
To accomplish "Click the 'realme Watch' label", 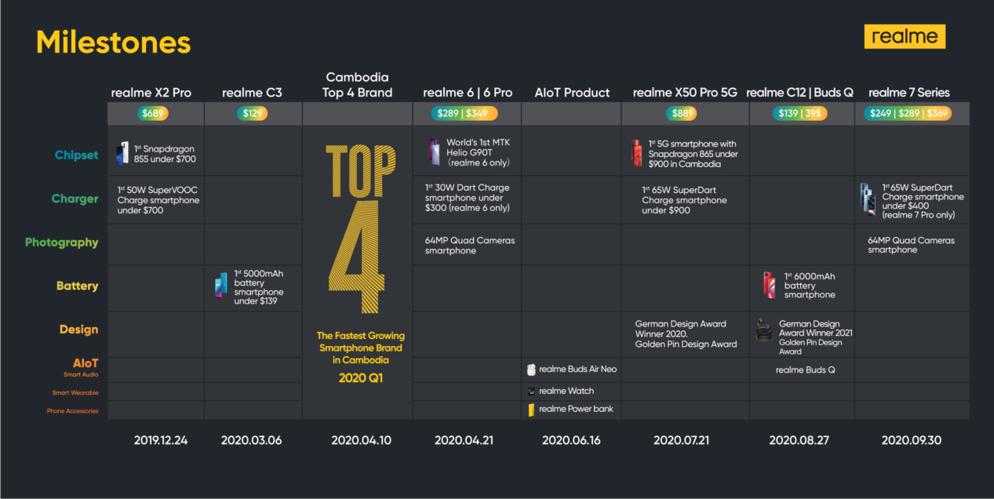I will pos(566,391).
